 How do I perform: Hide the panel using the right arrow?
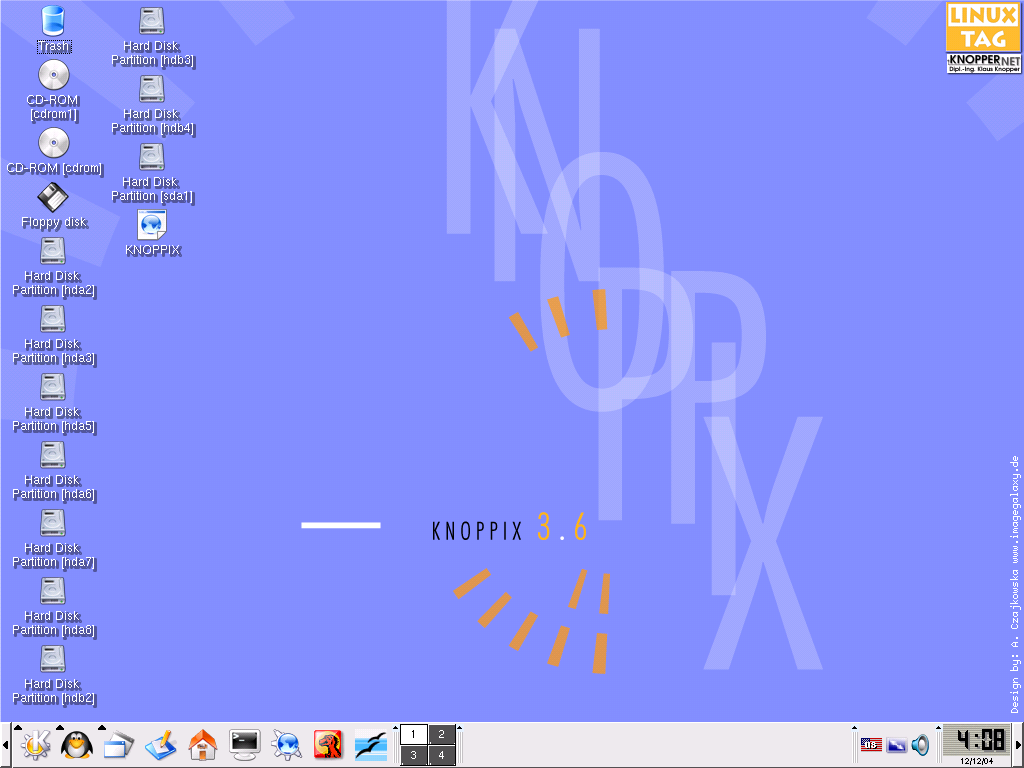1019,745
